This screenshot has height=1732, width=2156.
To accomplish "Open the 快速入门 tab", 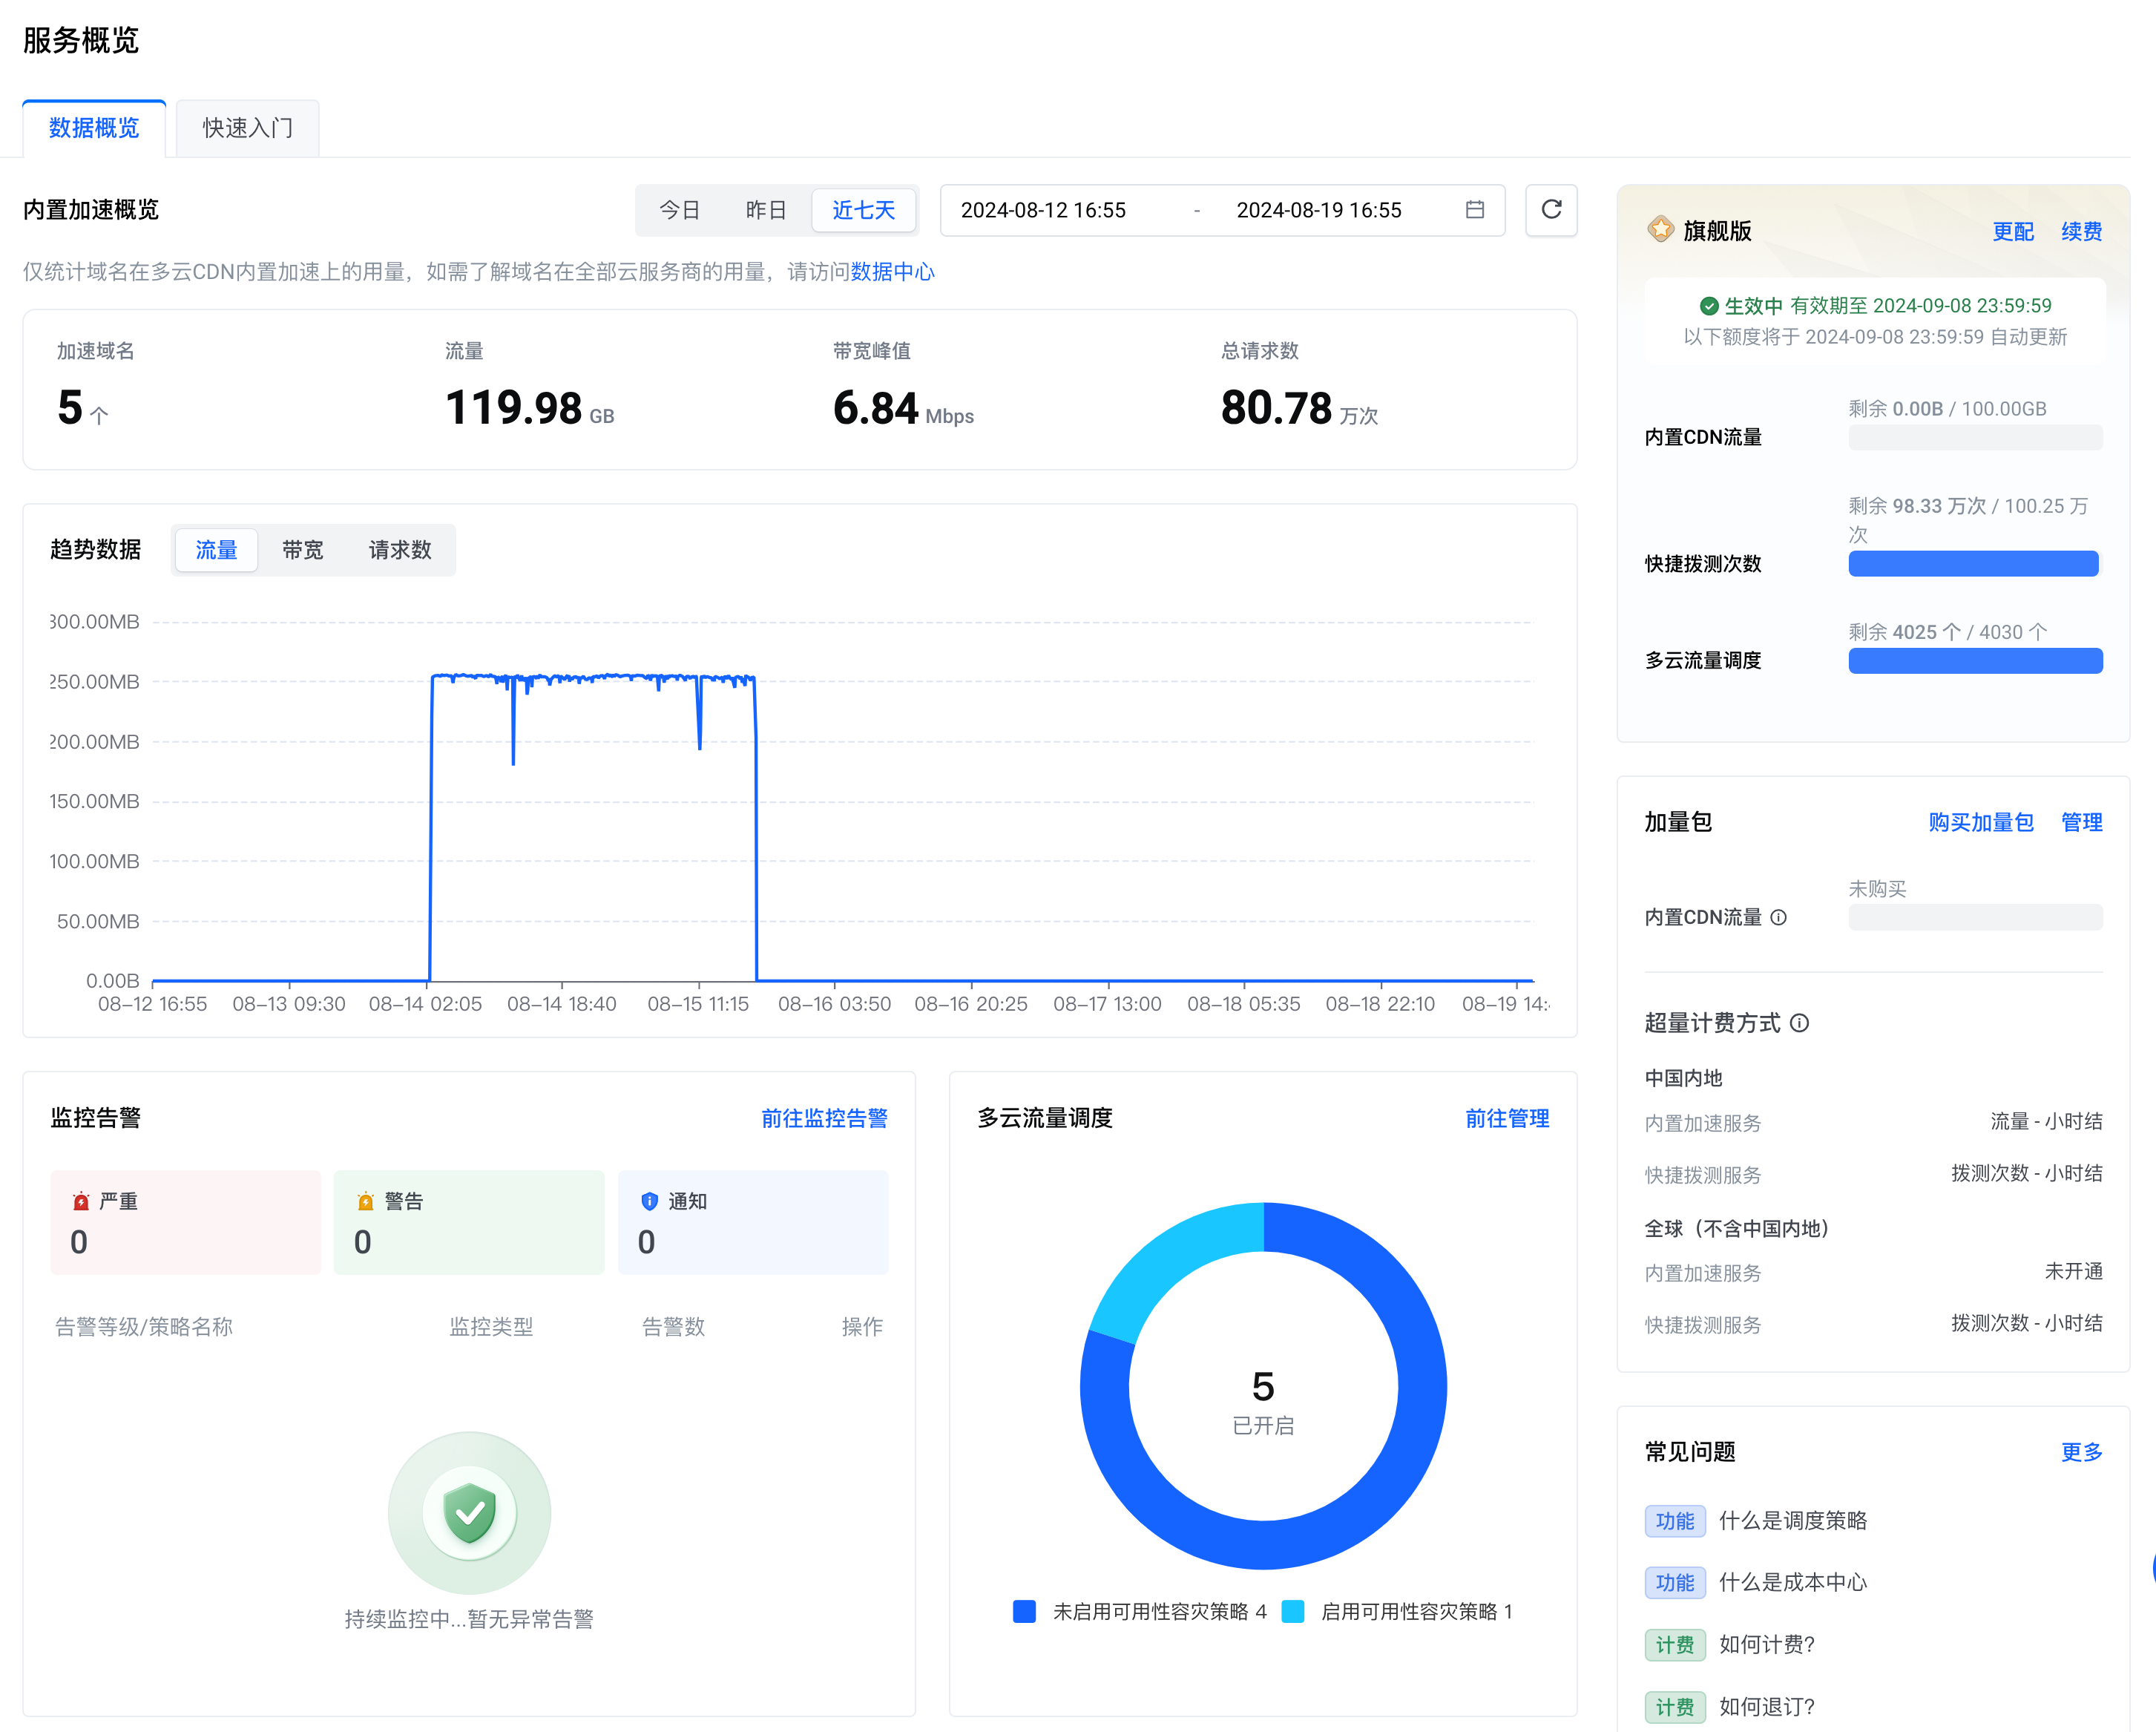I will coord(247,128).
